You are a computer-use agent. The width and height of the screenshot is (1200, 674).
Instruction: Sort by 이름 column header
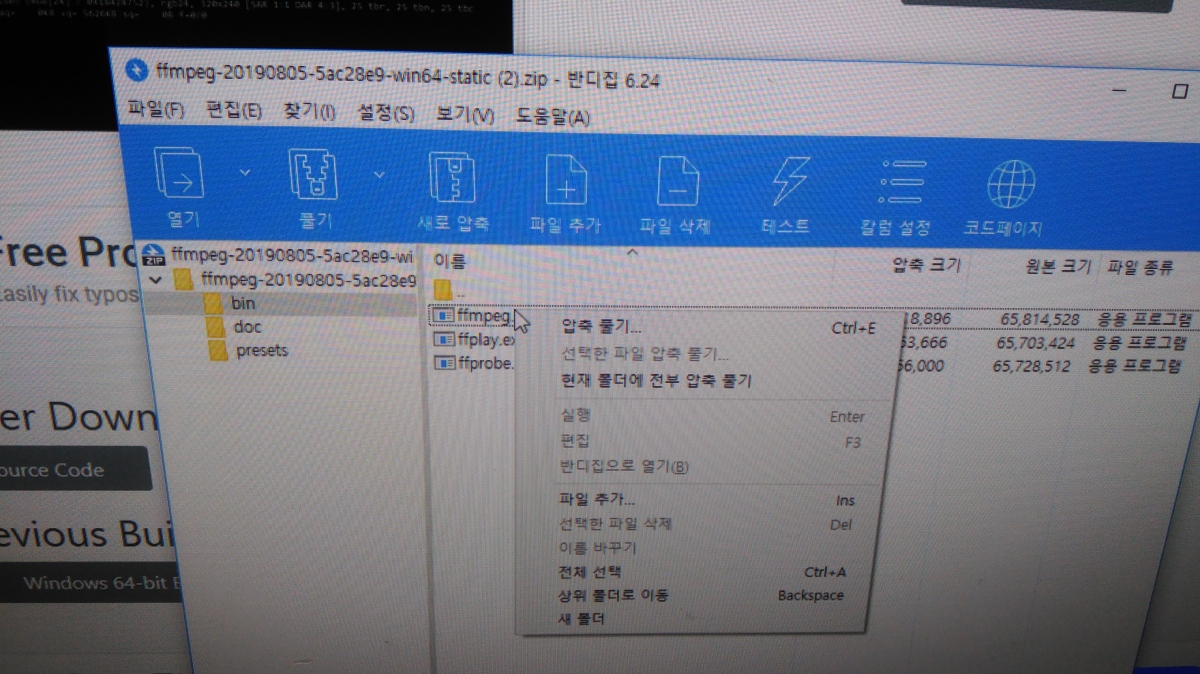pyautogui.click(x=451, y=261)
